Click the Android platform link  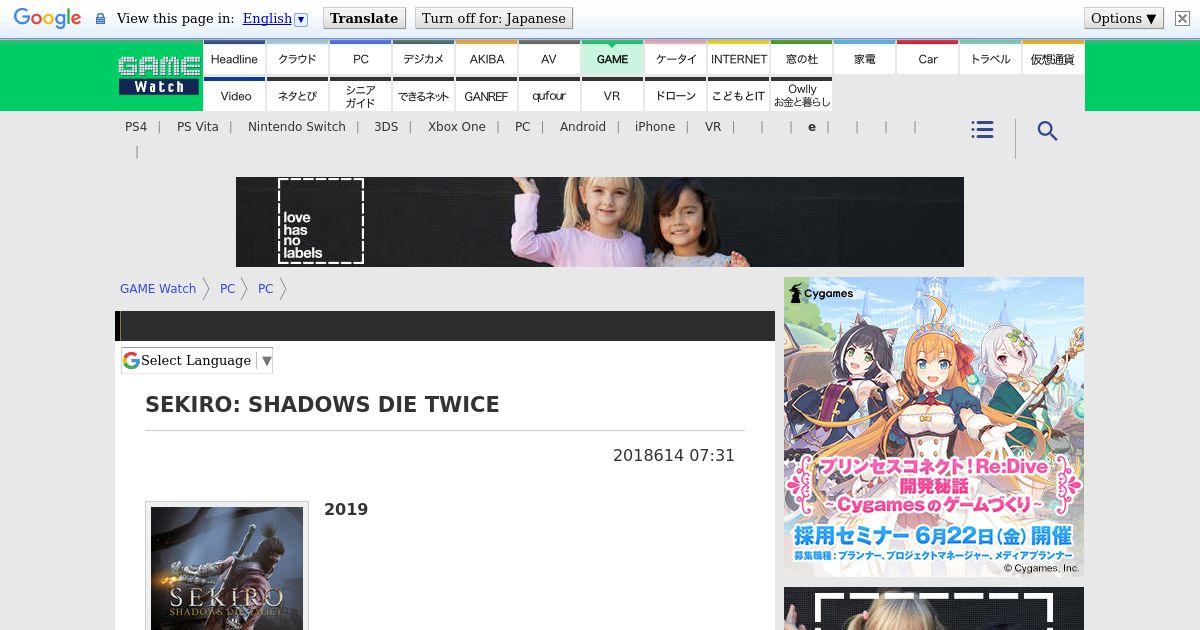(x=582, y=127)
